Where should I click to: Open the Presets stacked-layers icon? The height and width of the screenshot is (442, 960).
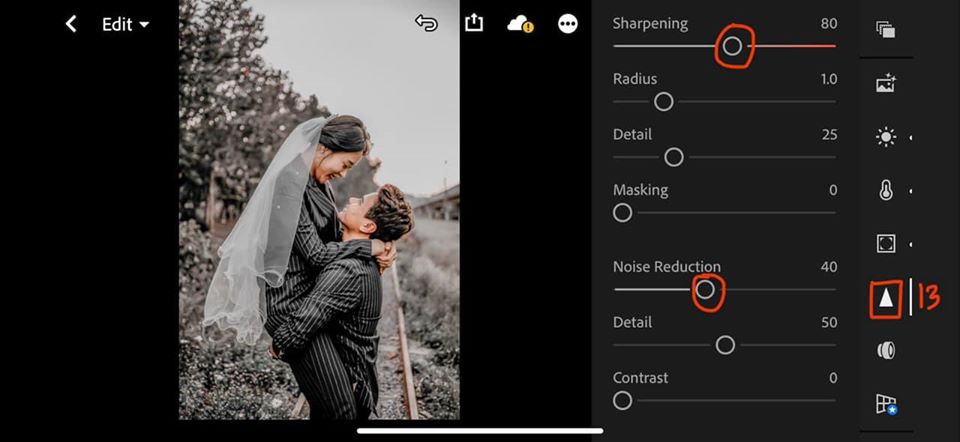885,29
